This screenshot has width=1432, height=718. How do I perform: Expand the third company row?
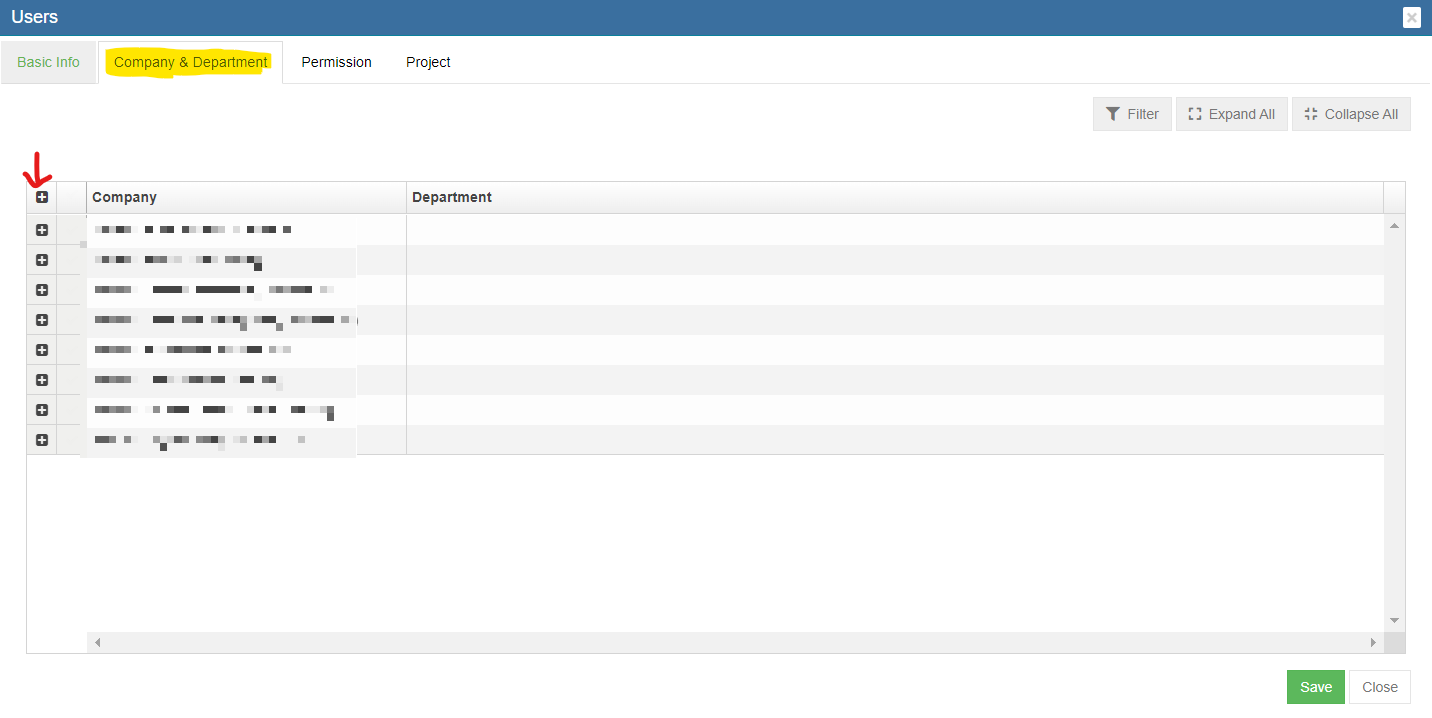pos(42,290)
